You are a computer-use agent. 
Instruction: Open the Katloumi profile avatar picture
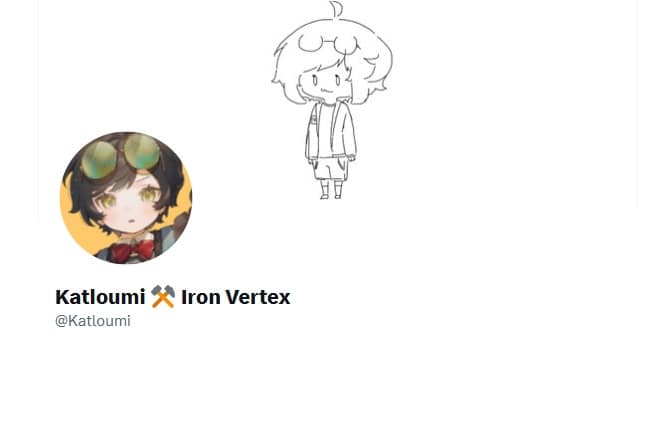126,198
